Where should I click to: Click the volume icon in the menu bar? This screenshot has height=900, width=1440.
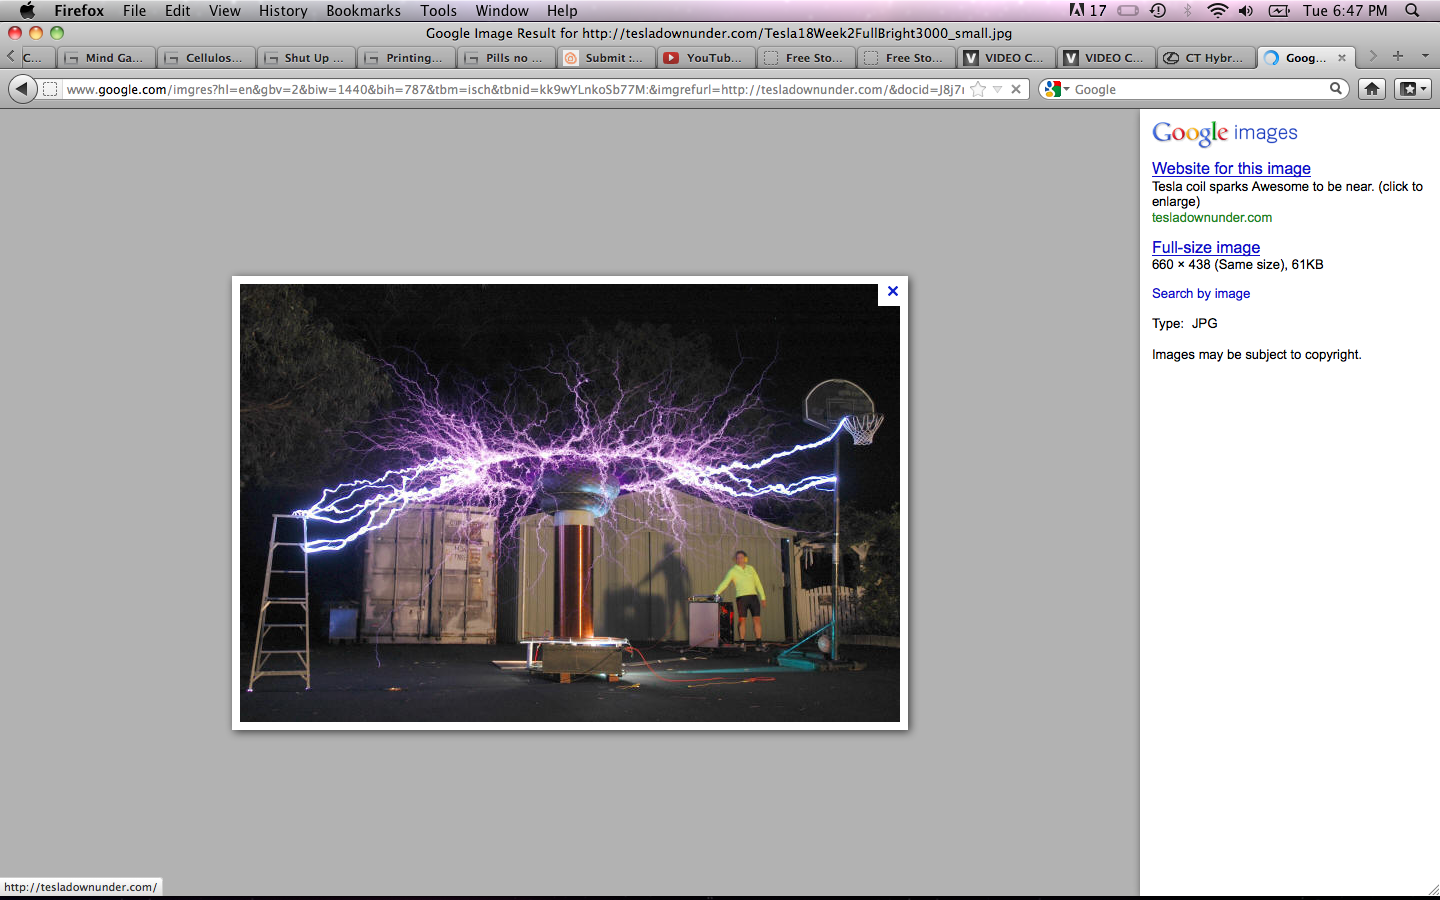(1245, 11)
